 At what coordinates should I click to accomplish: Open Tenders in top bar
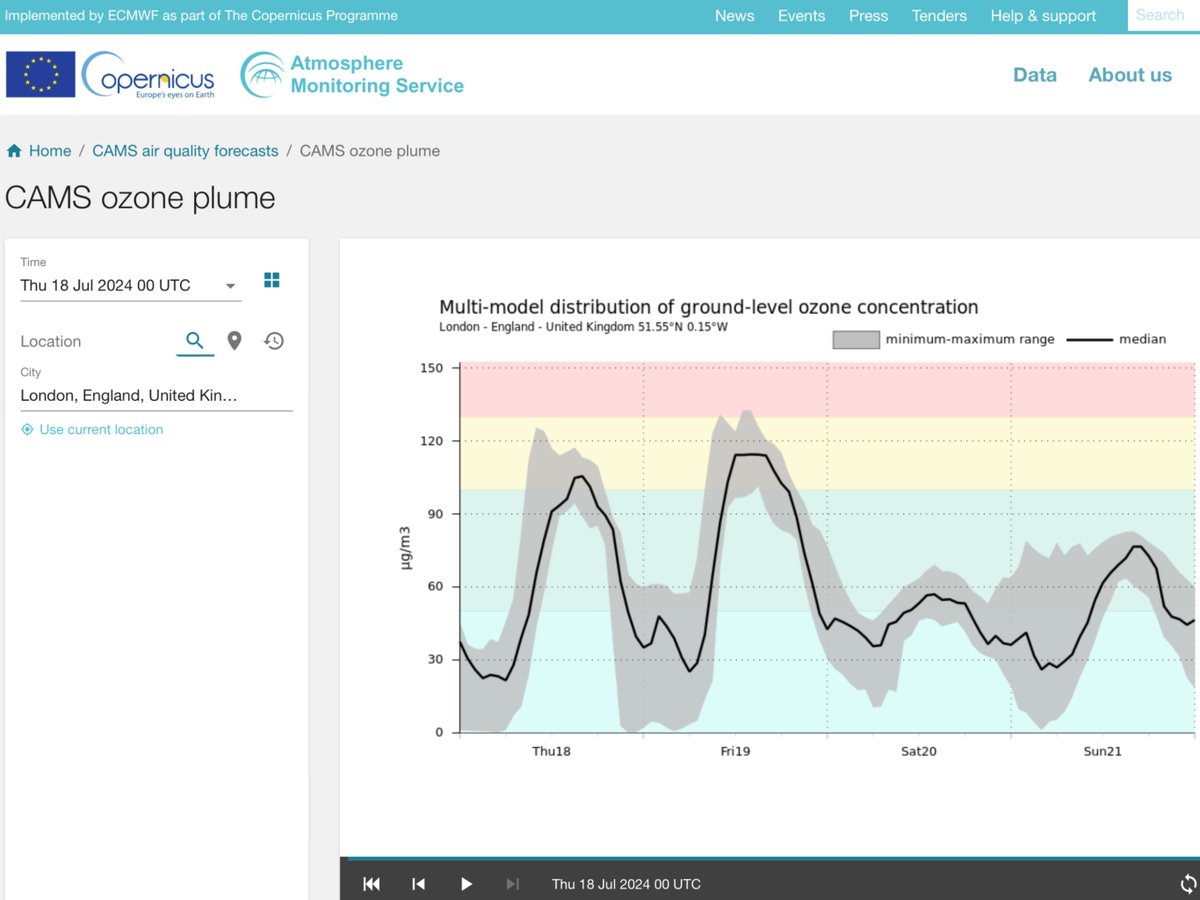pyautogui.click(x=939, y=16)
